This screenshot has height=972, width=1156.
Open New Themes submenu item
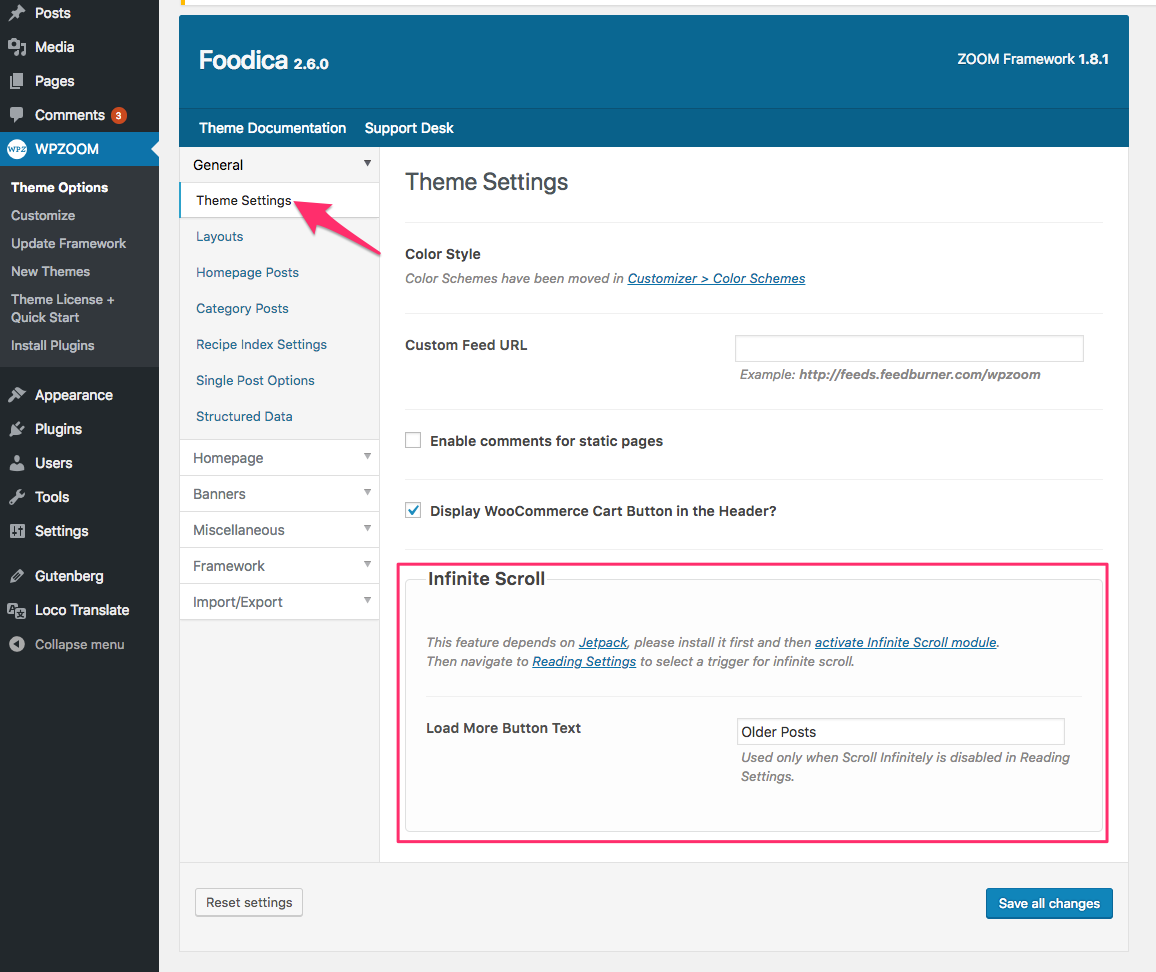click(x=50, y=271)
